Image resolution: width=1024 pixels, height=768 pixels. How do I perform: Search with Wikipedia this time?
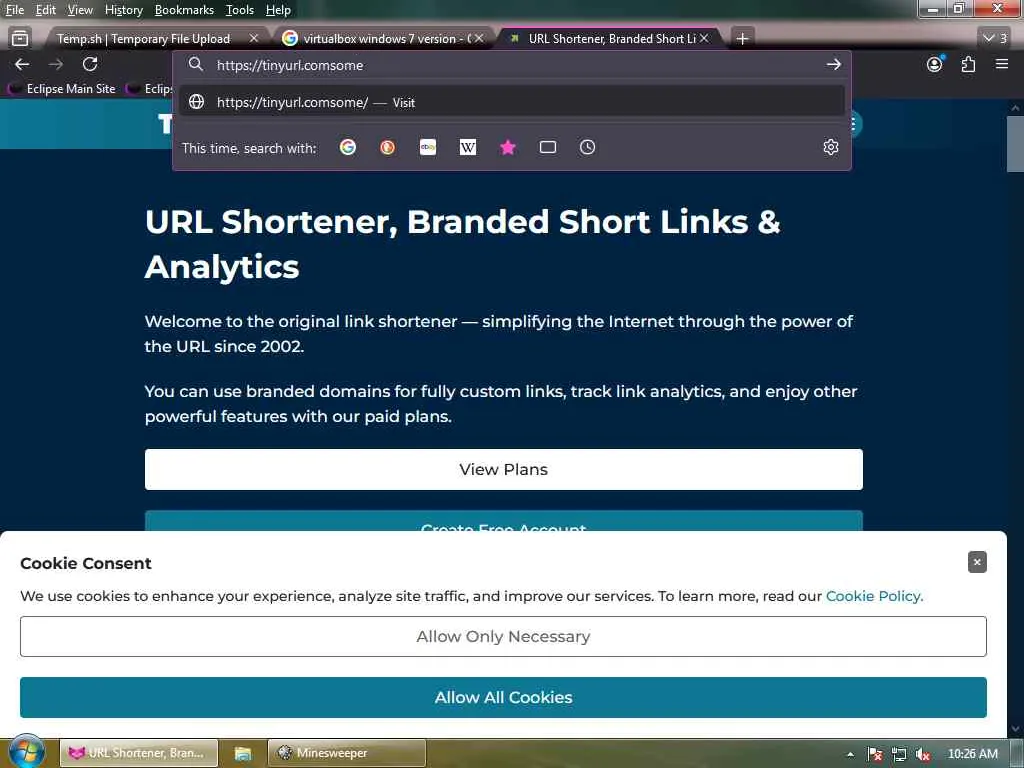tap(468, 148)
